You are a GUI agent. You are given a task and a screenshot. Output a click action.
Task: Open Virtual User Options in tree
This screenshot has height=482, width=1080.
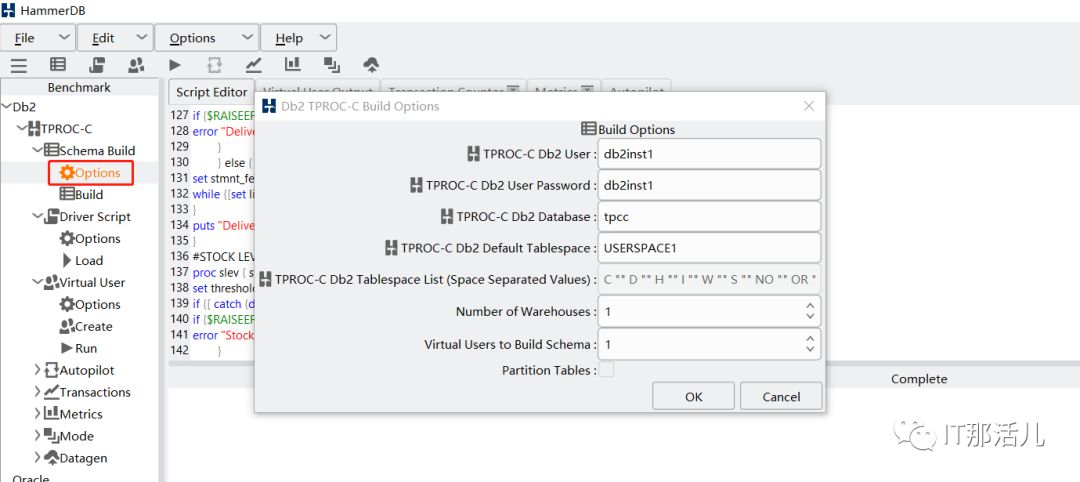click(90, 305)
